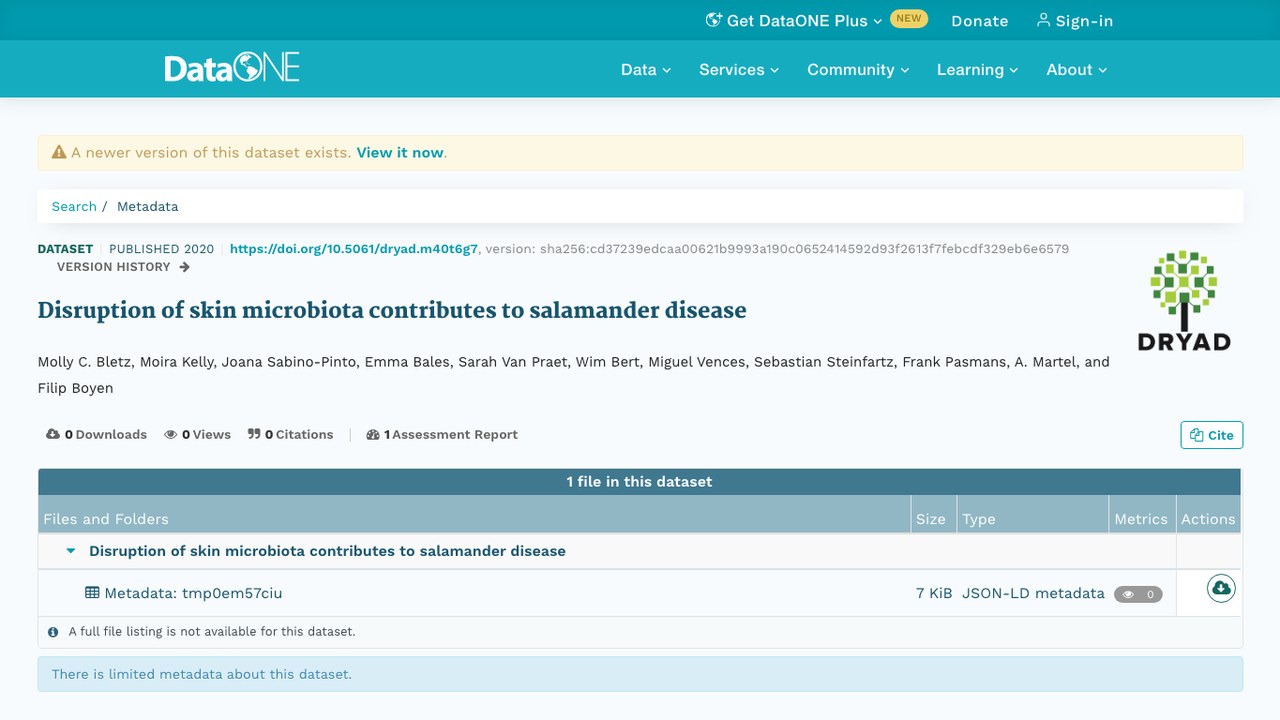The width and height of the screenshot is (1280, 720).
Task: Click the globe icon beside Get DataONE Plus
Action: point(714,20)
